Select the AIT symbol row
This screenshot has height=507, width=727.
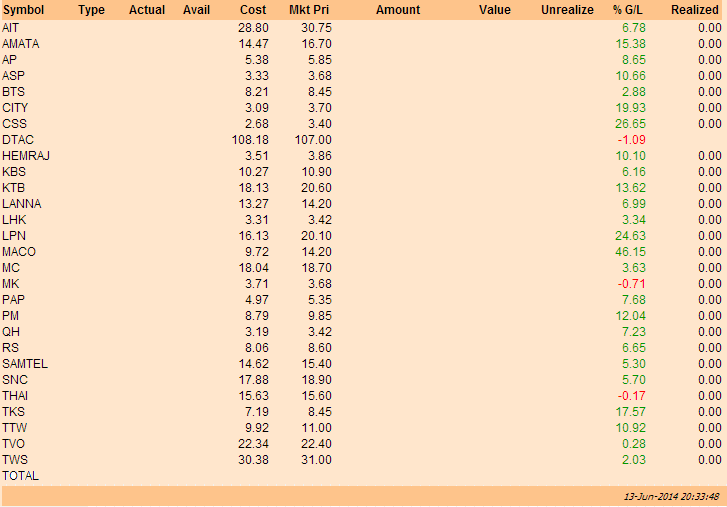364,28
